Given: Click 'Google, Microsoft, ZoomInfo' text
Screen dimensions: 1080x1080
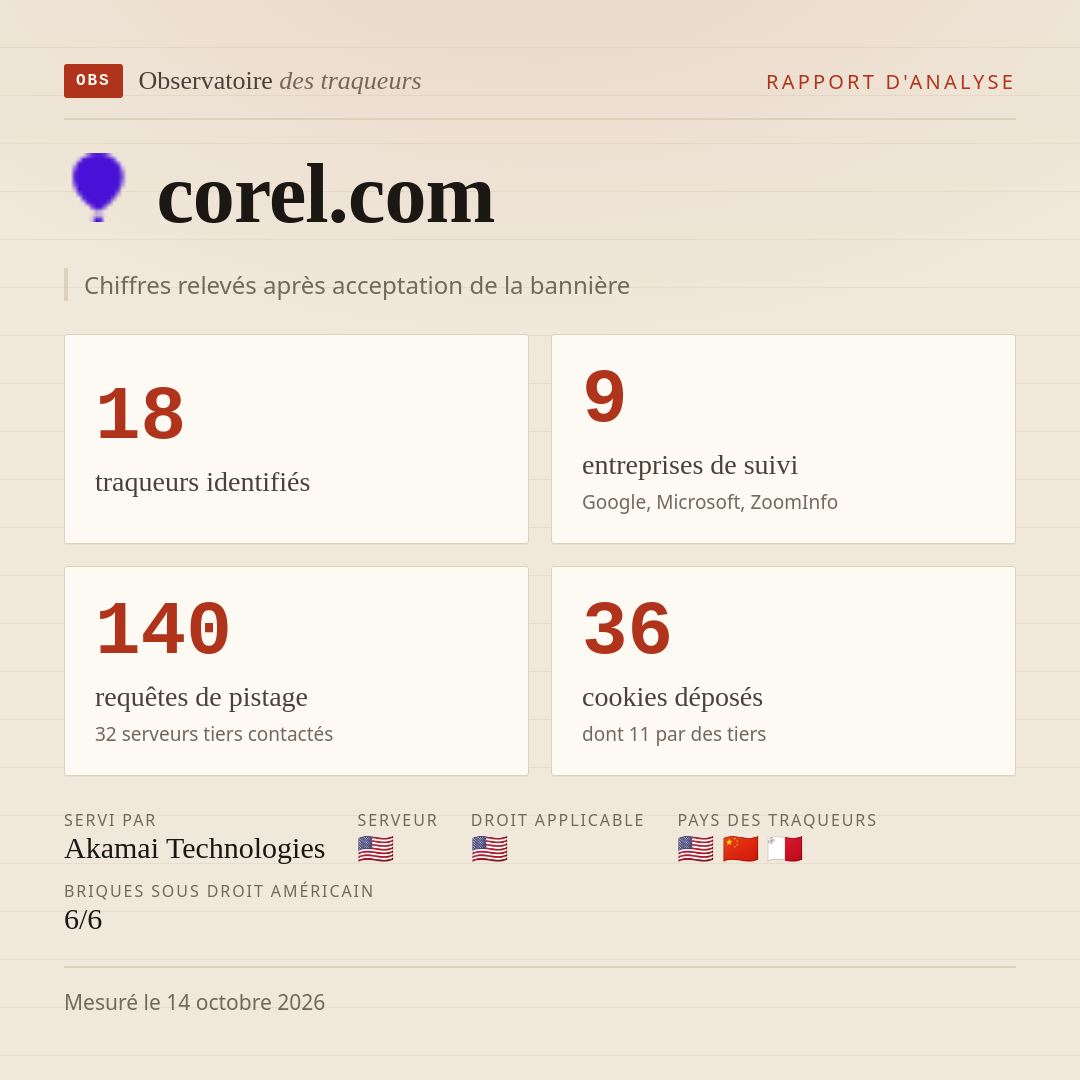Looking at the screenshot, I should click(x=709, y=502).
